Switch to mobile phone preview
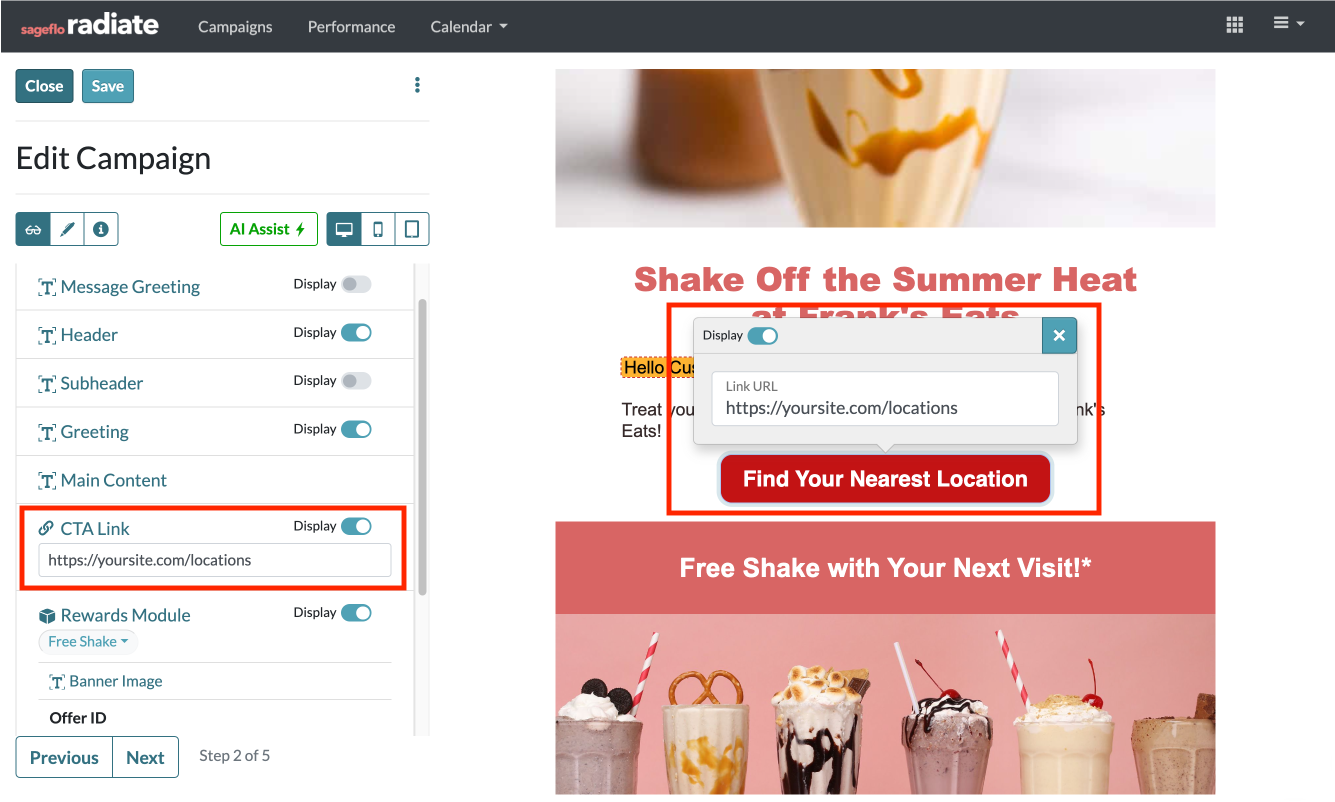Viewport: 1335px width, 802px height. click(x=378, y=229)
